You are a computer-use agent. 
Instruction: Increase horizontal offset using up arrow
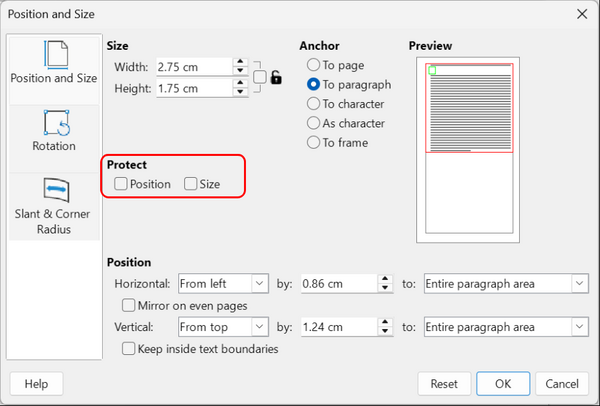click(385, 279)
